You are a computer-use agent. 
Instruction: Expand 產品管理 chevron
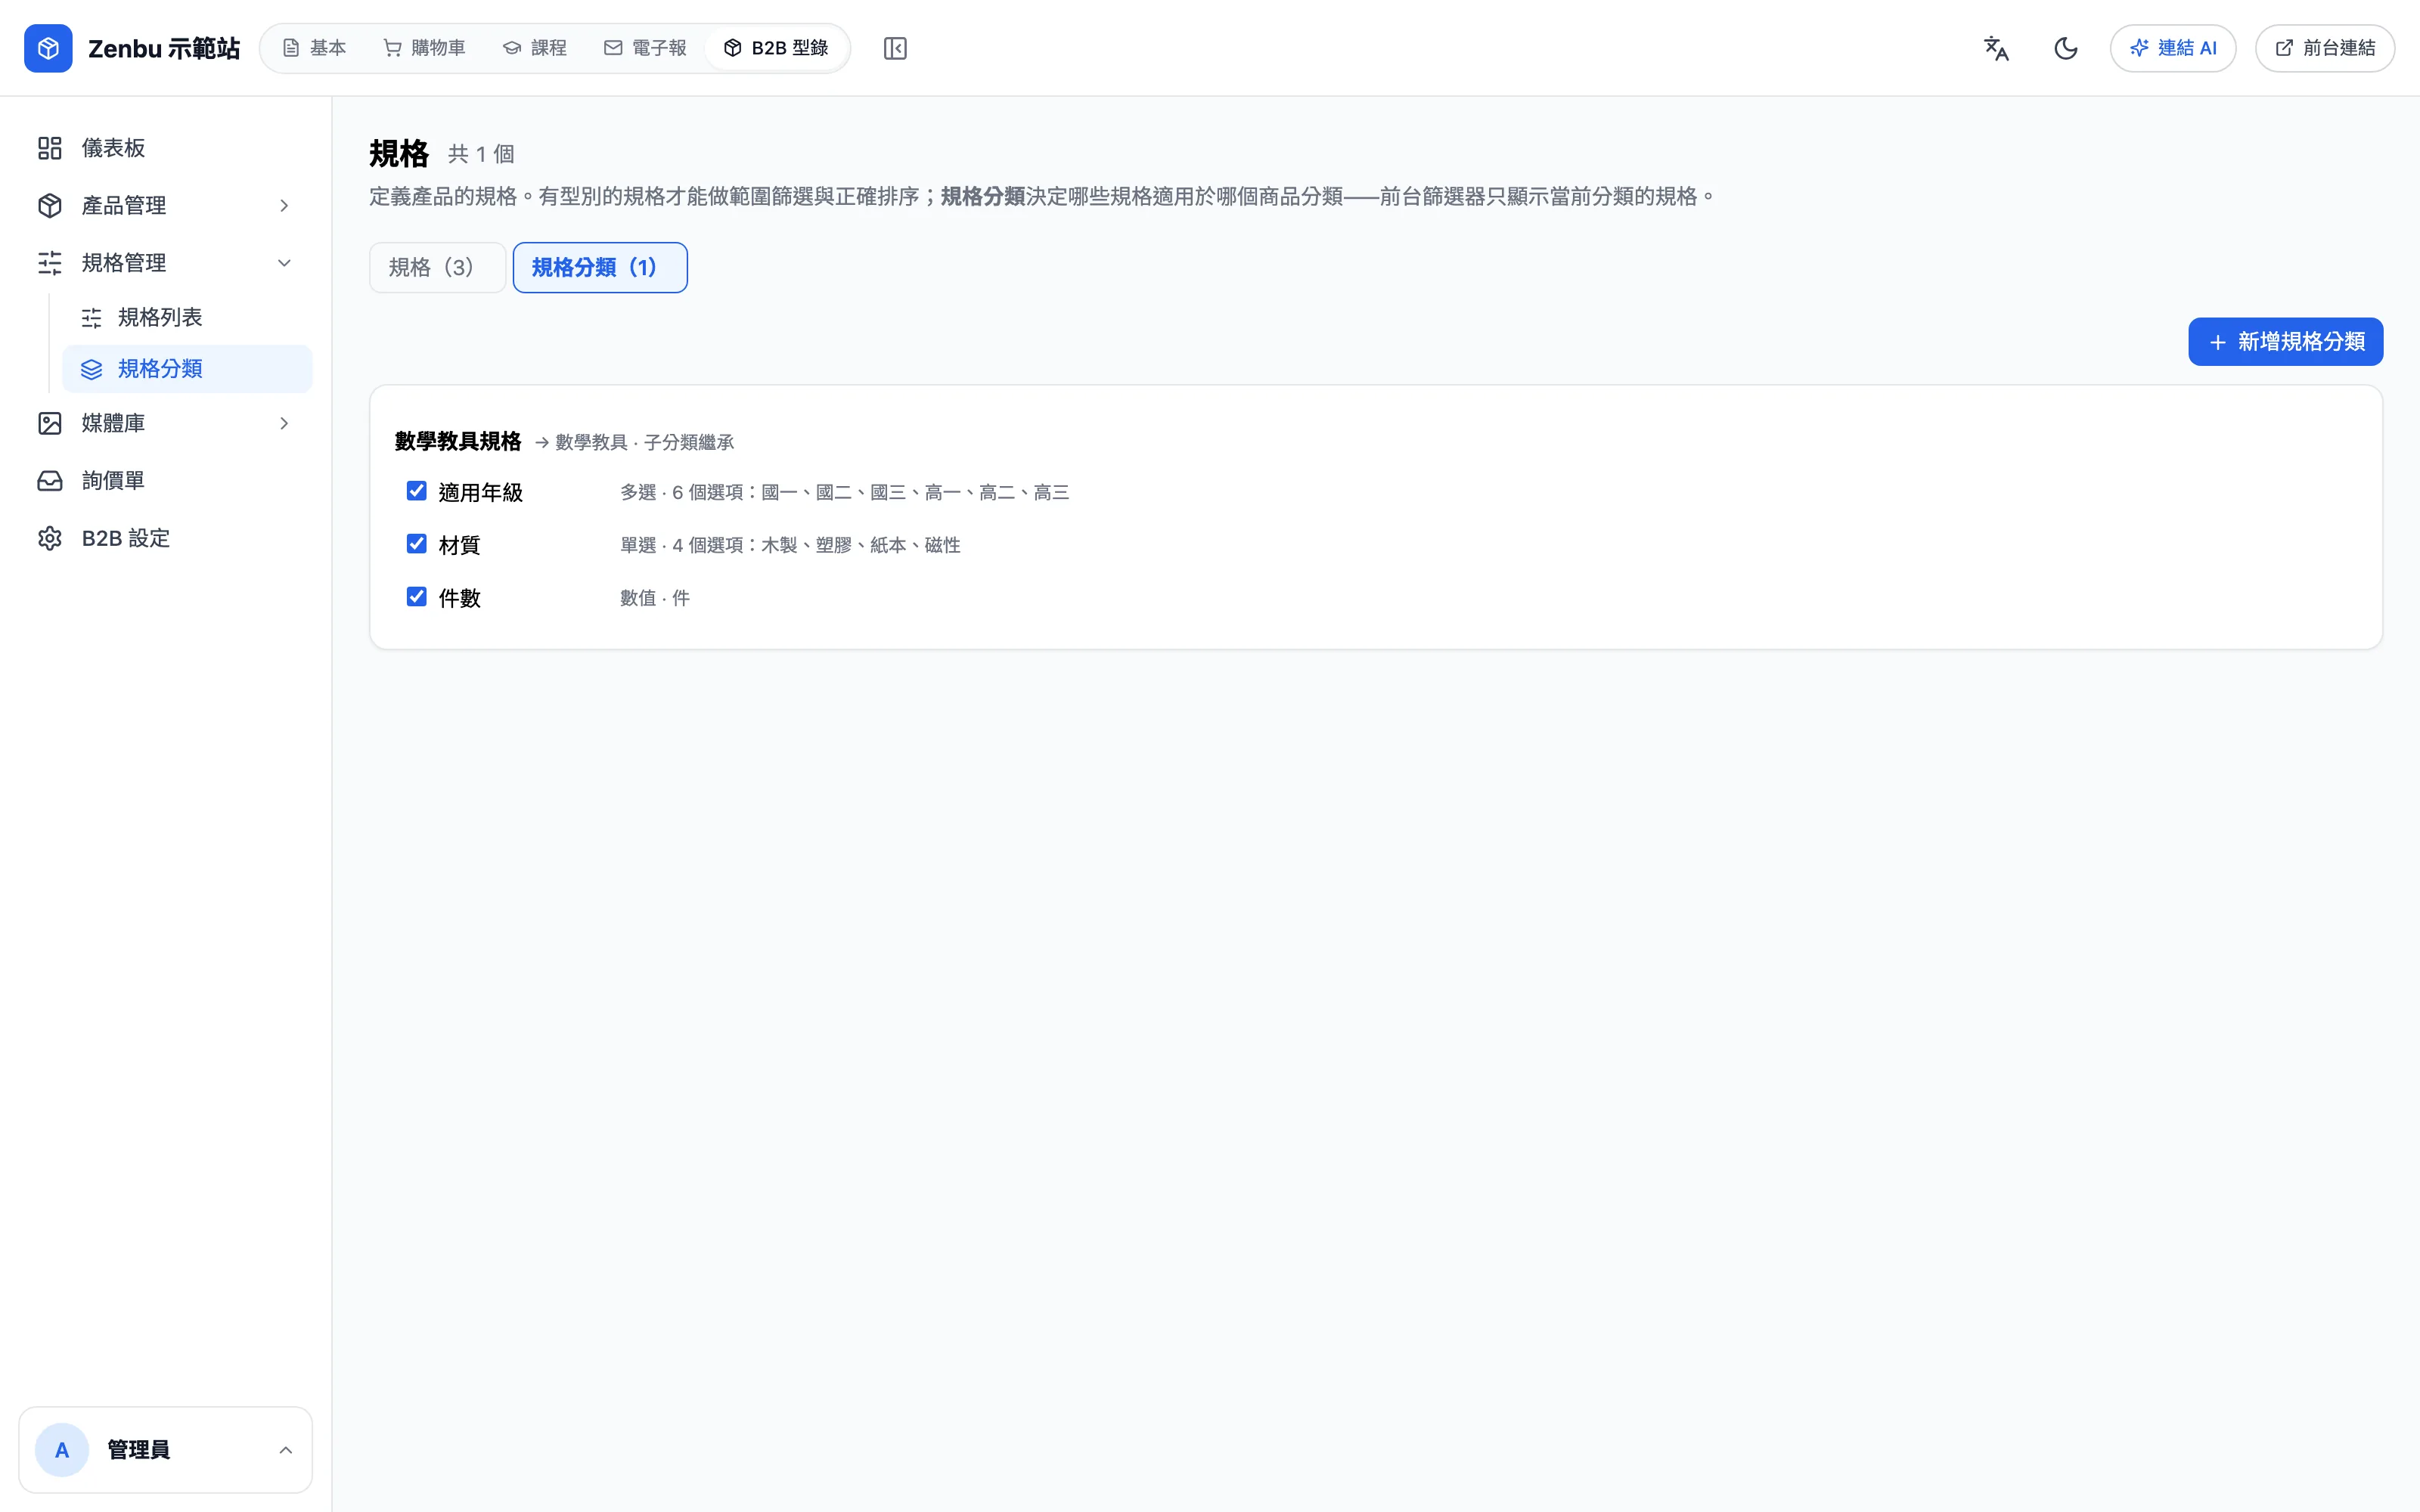(x=284, y=205)
